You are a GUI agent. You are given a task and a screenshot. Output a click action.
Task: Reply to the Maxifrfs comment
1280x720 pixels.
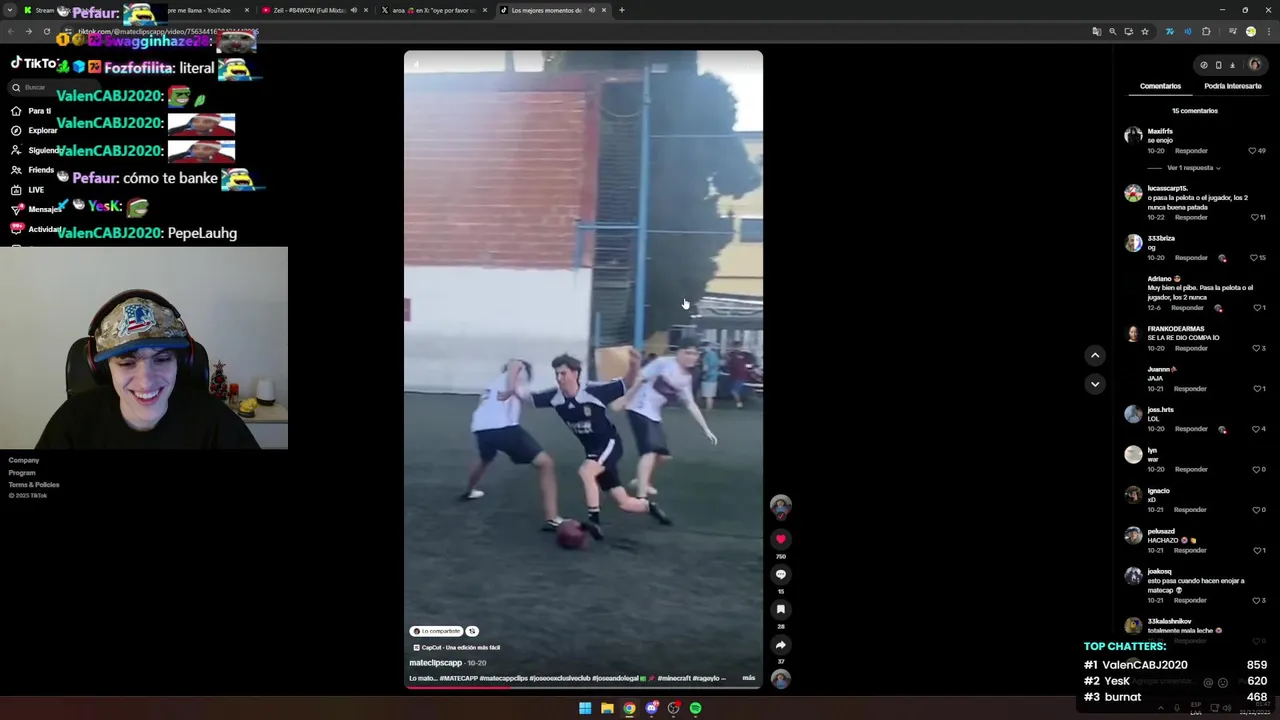pyautogui.click(x=1191, y=151)
